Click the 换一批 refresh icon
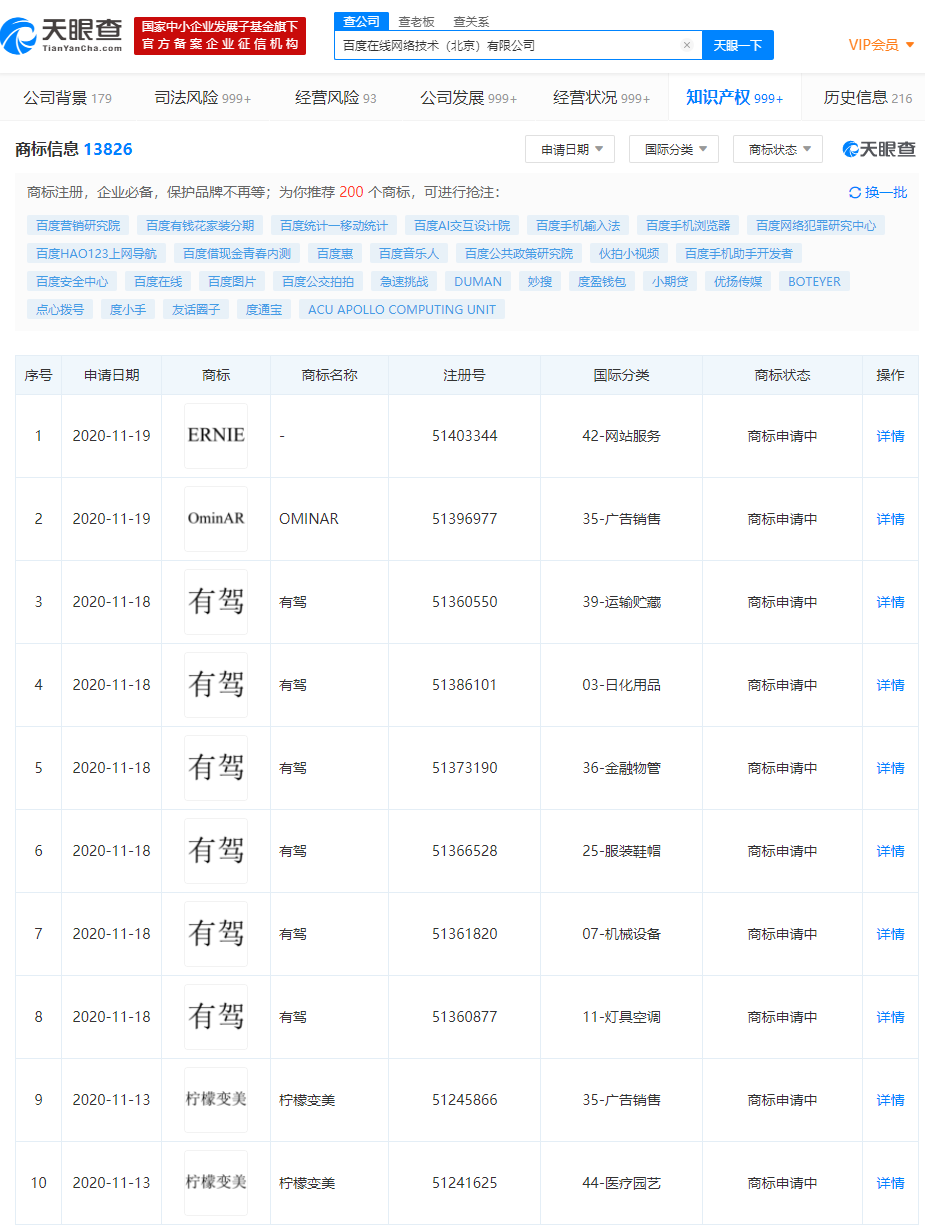The image size is (925, 1229). coord(855,193)
